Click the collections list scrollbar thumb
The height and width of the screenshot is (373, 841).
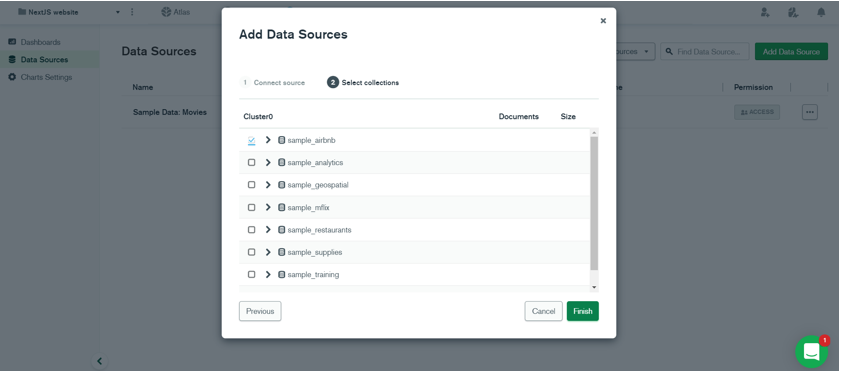tap(594, 203)
